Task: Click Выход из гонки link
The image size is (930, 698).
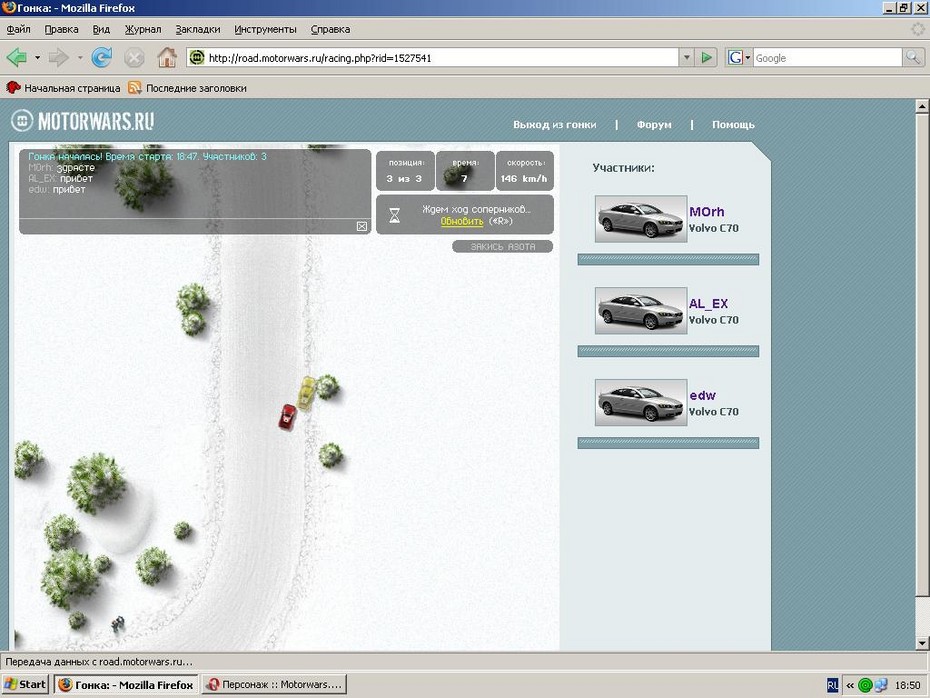Action: pos(555,125)
